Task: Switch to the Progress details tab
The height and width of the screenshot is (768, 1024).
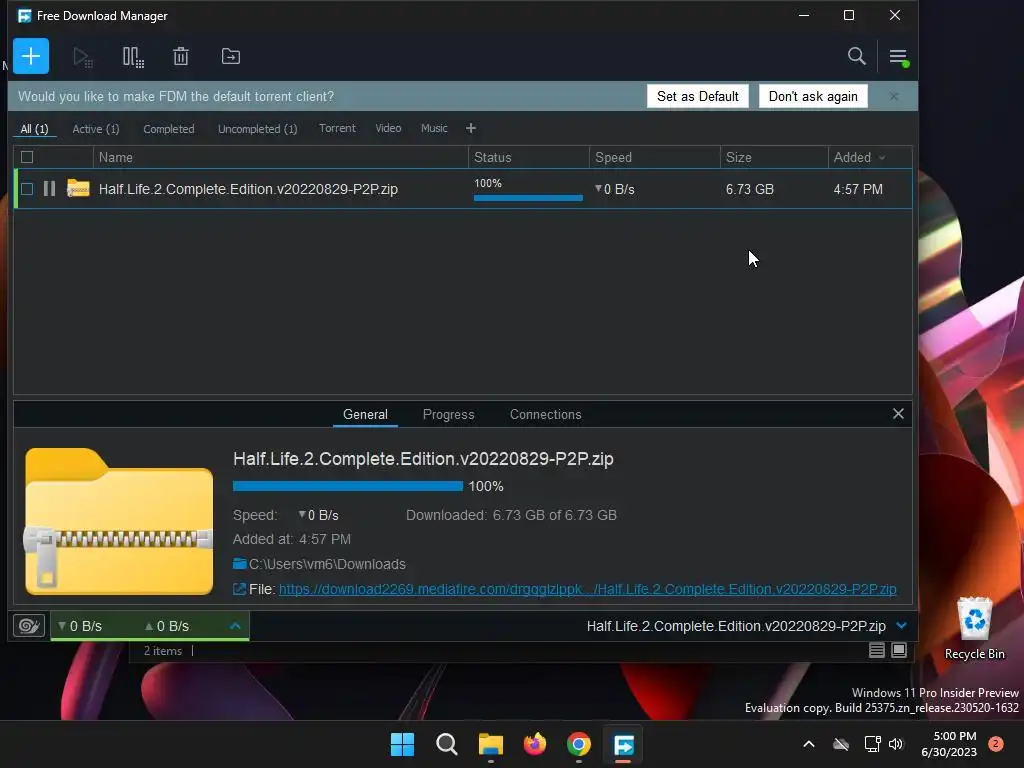Action: [449, 414]
